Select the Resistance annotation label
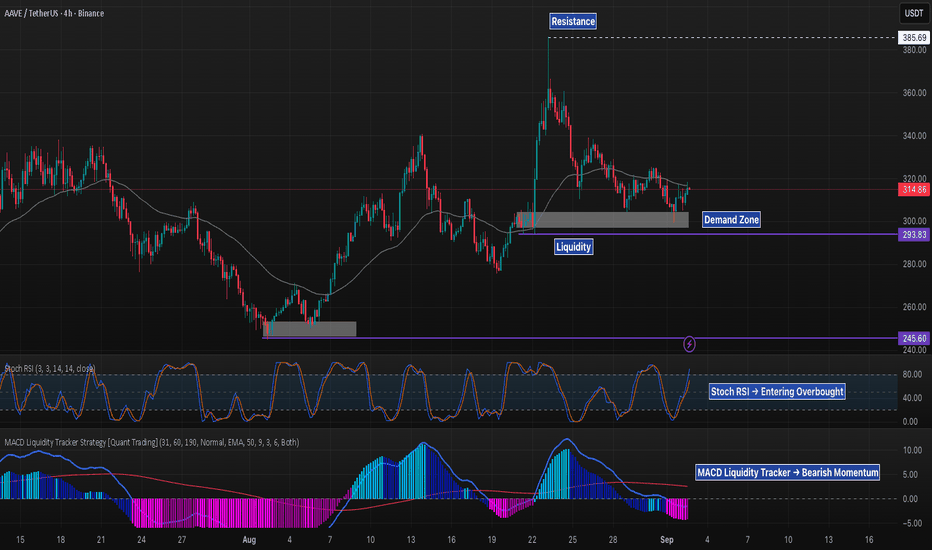The width and height of the screenshot is (932, 550). (572, 21)
